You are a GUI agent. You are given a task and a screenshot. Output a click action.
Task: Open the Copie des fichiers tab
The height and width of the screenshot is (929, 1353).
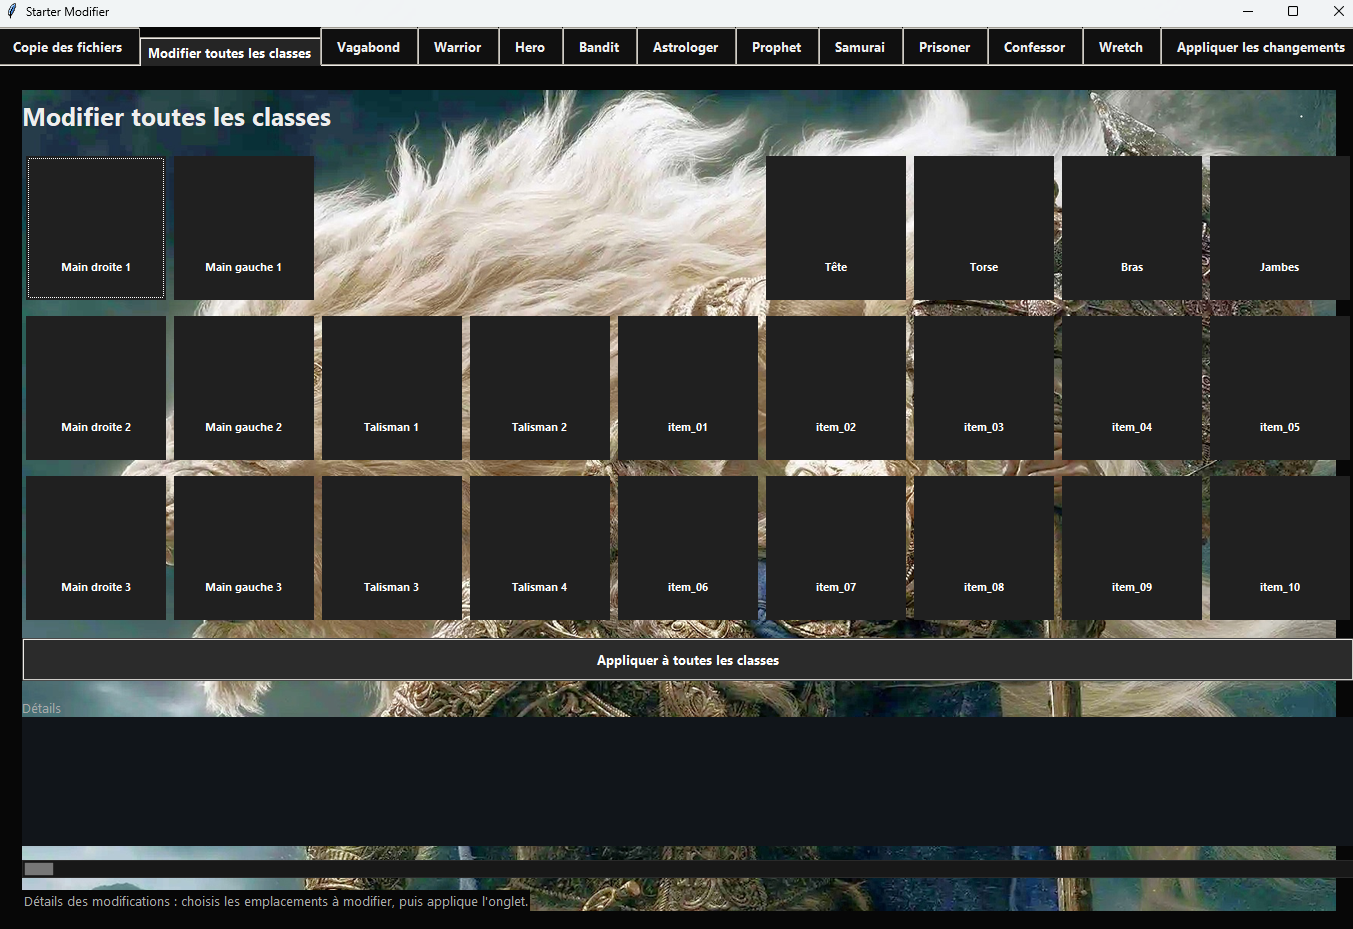[68, 47]
